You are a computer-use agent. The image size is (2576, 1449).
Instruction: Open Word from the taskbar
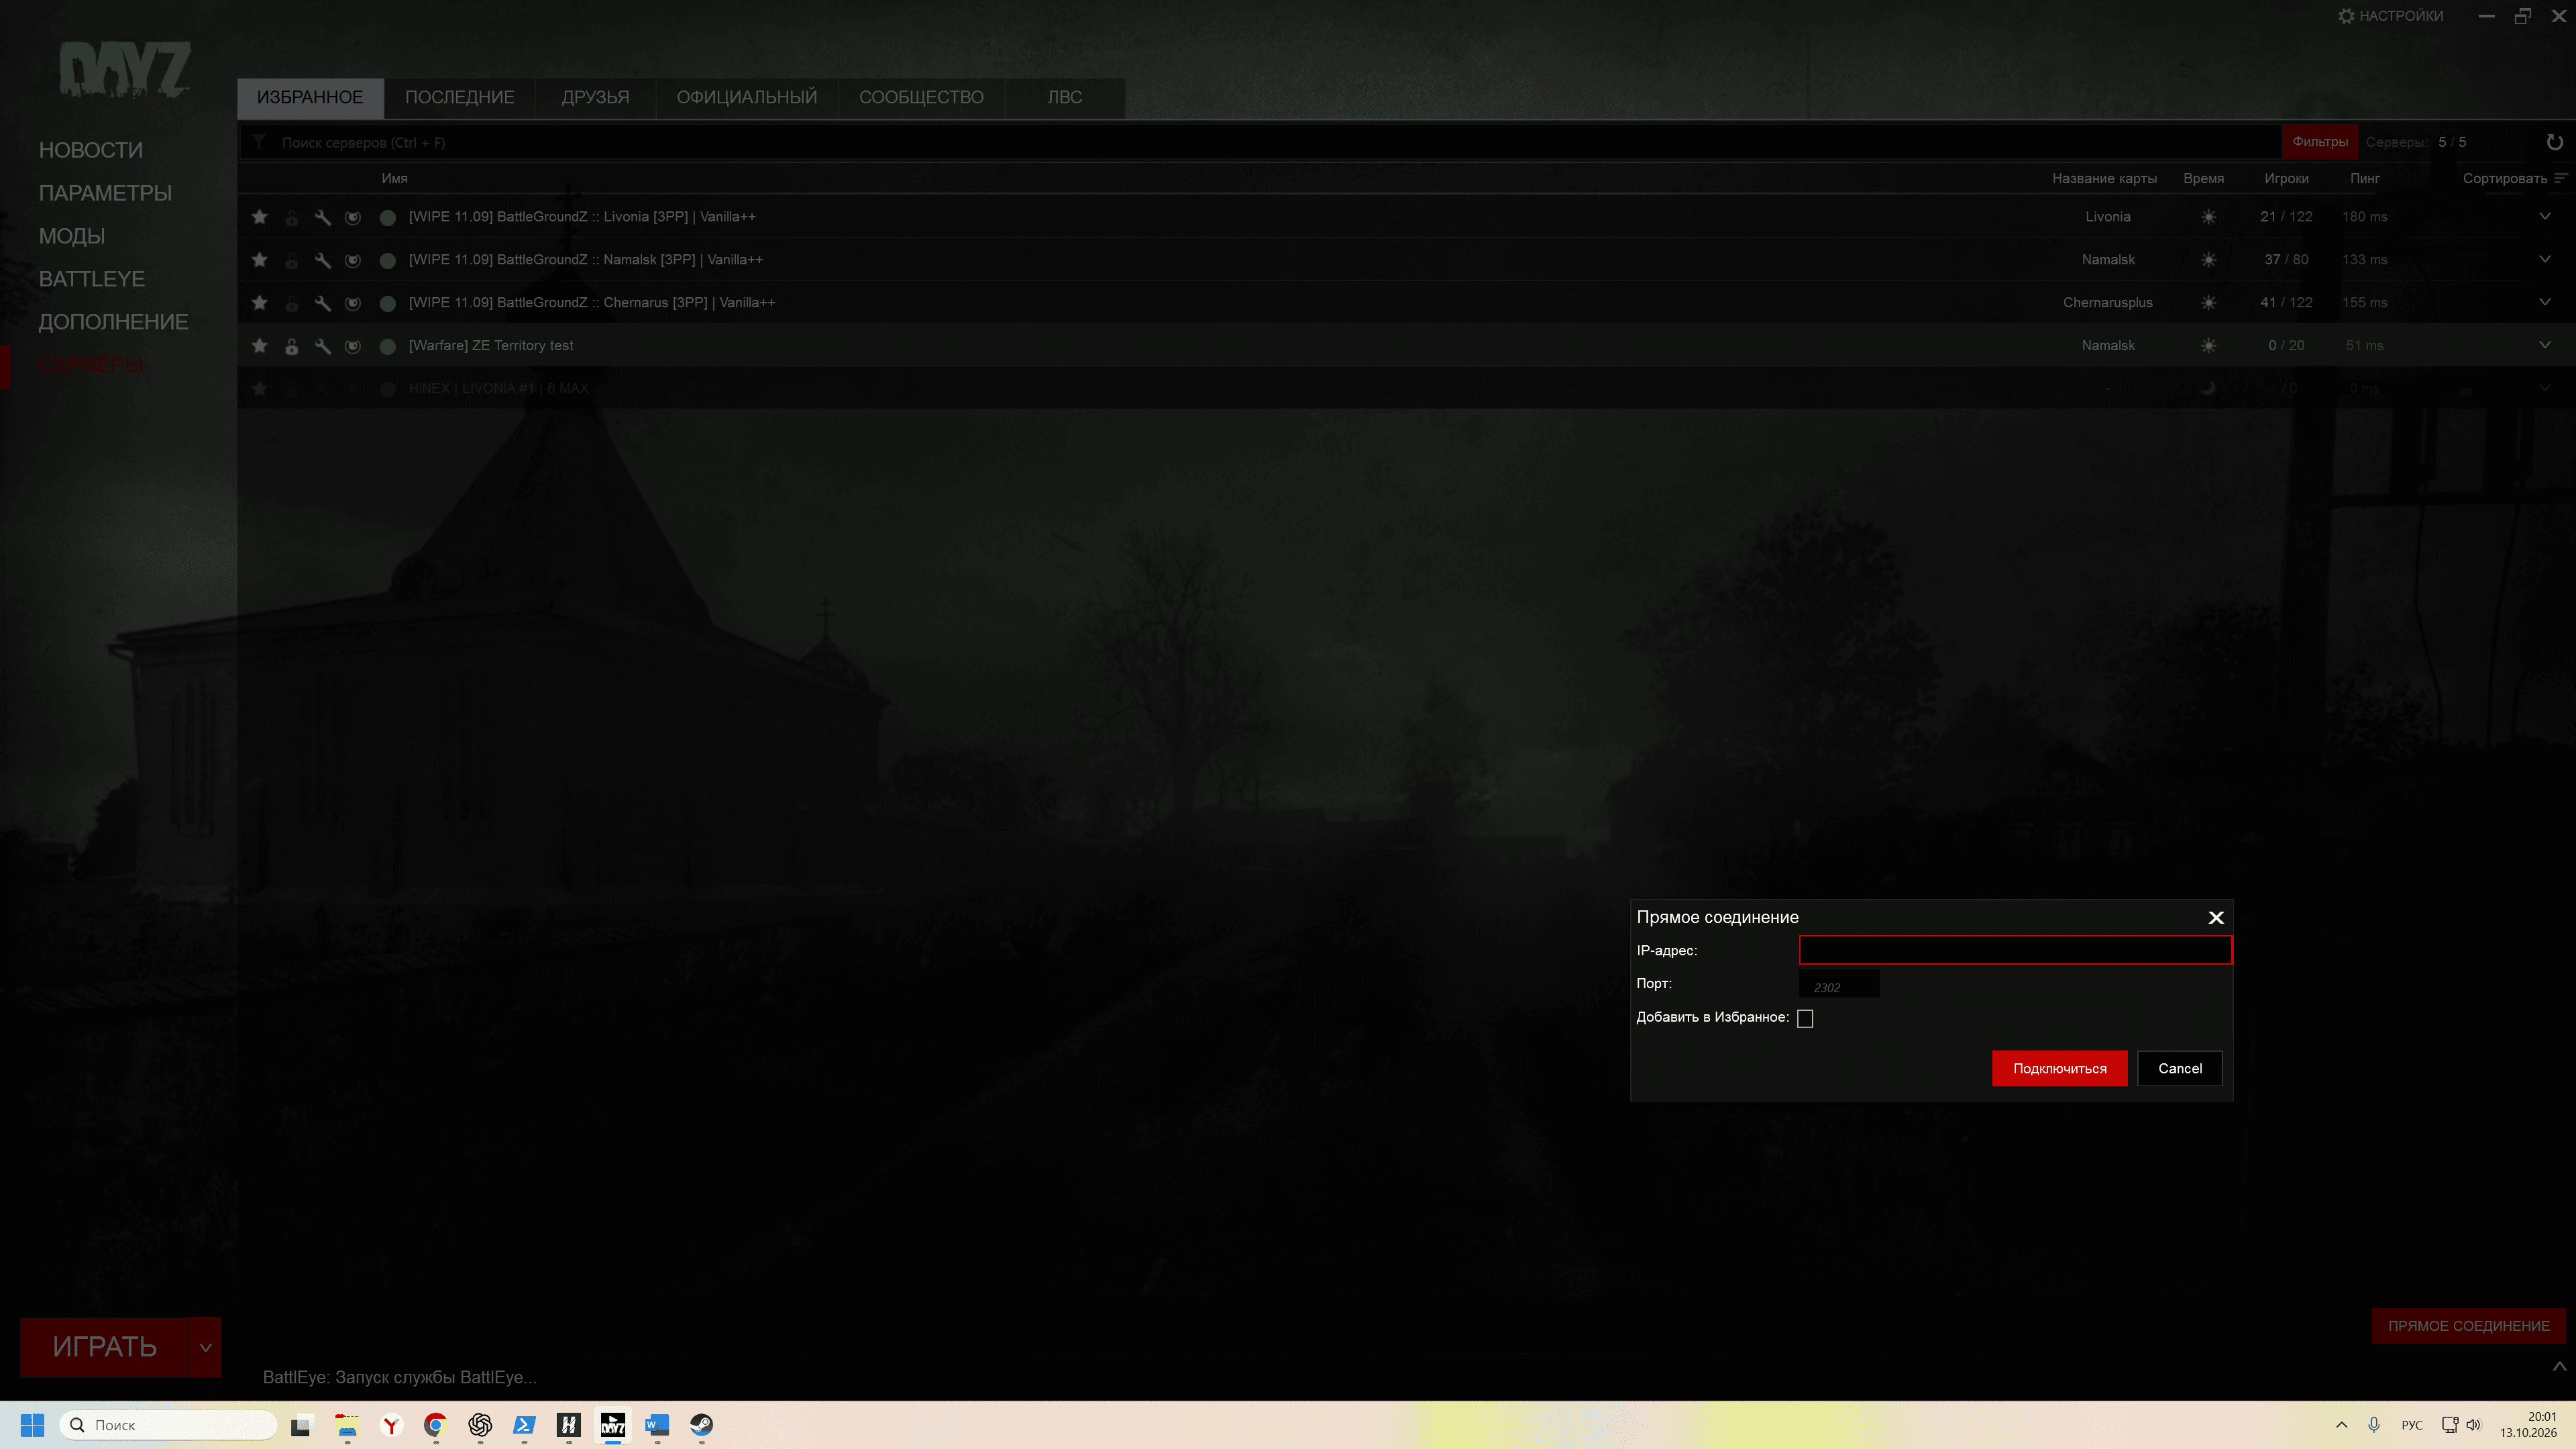[x=657, y=1425]
